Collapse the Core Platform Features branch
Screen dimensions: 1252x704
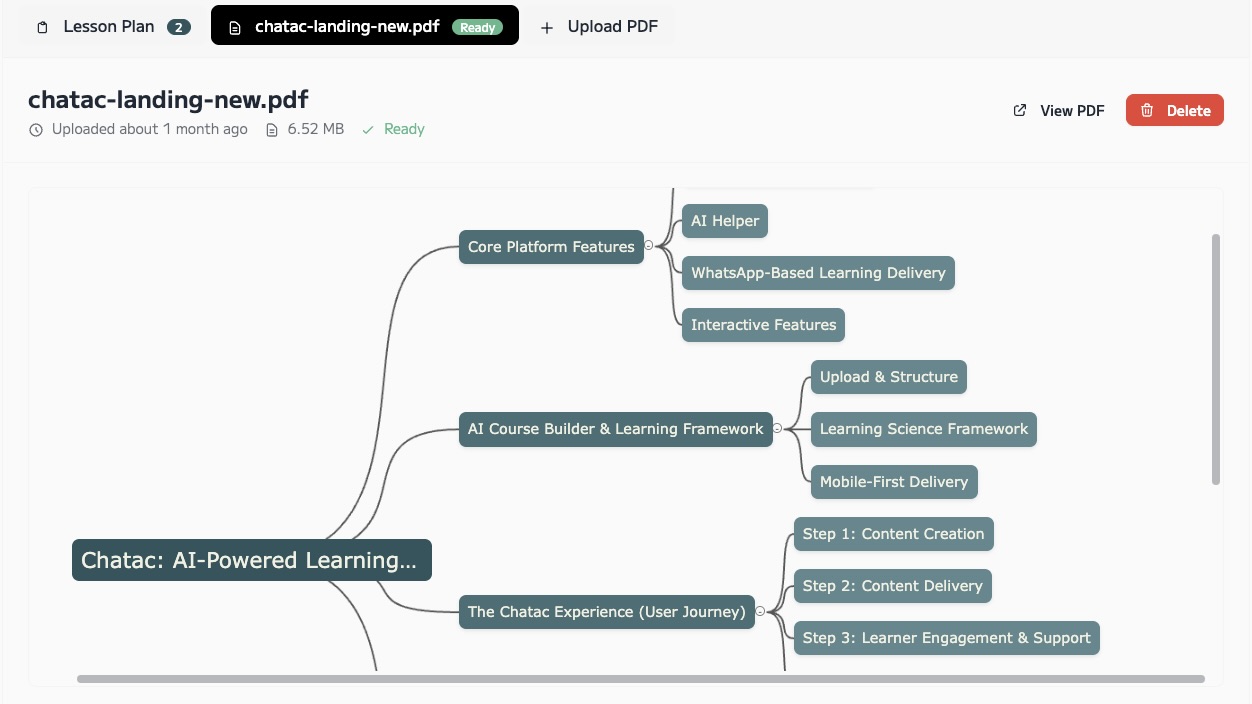650,243
